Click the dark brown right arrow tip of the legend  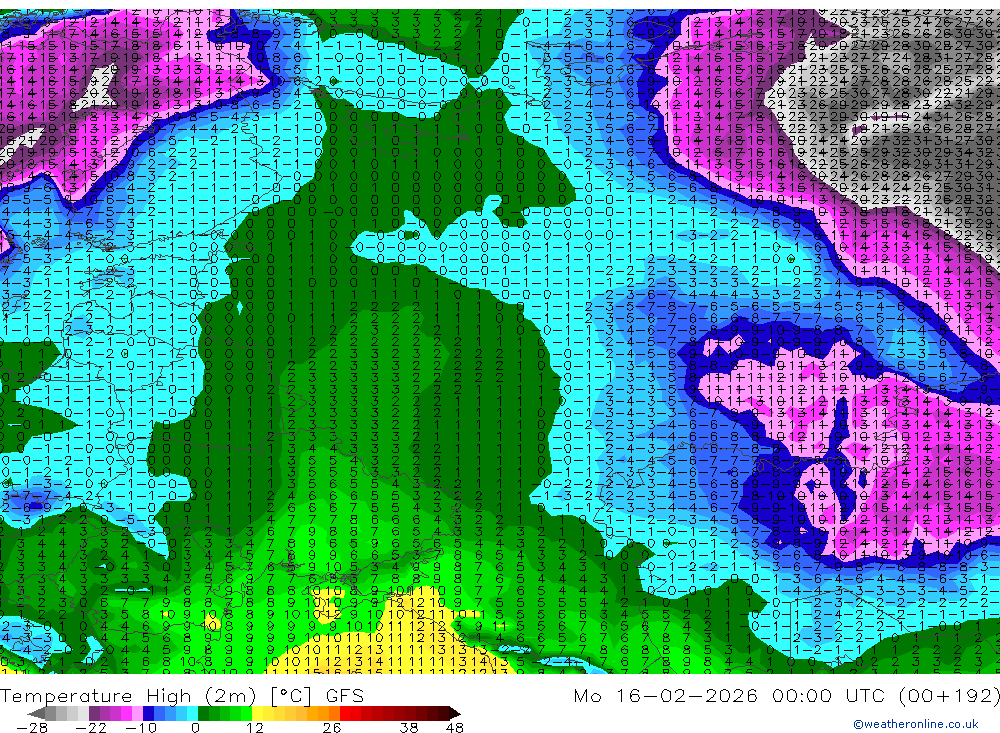(455, 713)
